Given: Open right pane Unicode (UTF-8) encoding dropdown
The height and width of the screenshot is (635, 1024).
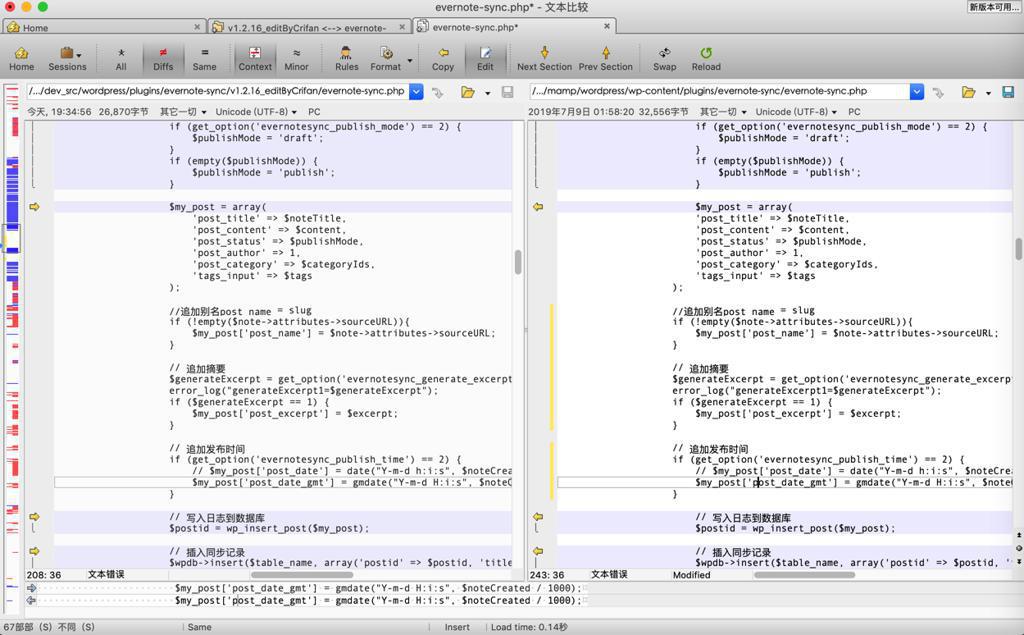Looking at the screenshot, I should tap(793, 112).
